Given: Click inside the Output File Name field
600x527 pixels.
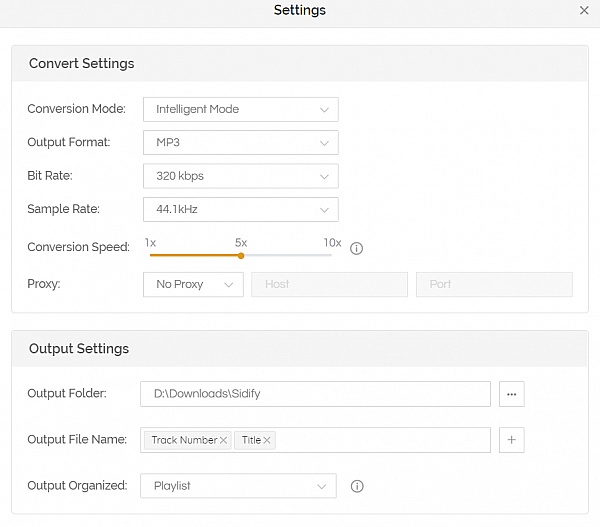Looking at the screenshot, I should [380, 440].
